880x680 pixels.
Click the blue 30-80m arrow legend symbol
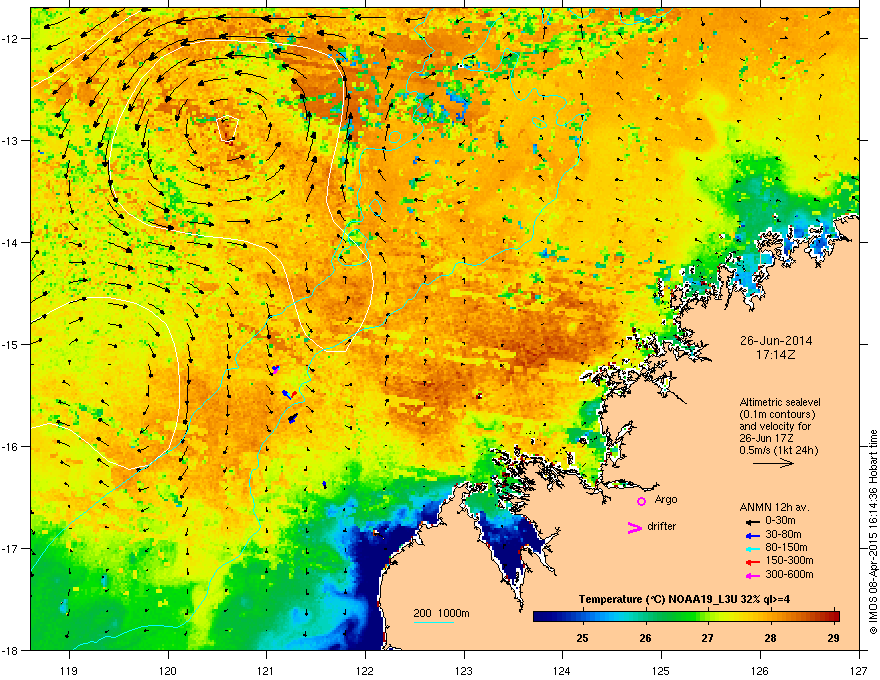pyautogui.click(x=752, y=535)
